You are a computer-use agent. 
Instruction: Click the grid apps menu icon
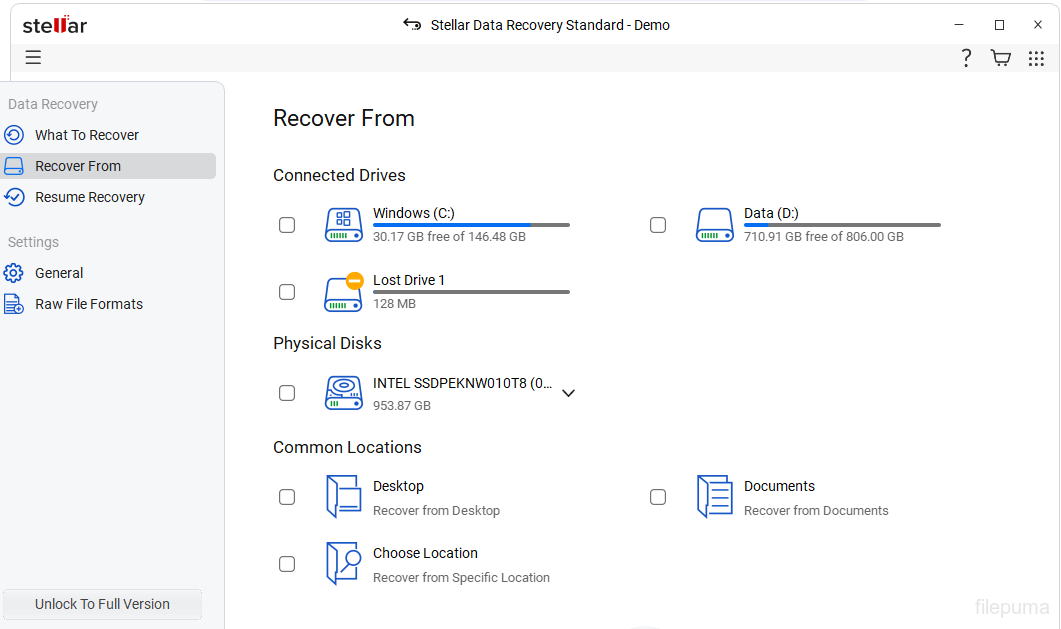point(1036,58)
